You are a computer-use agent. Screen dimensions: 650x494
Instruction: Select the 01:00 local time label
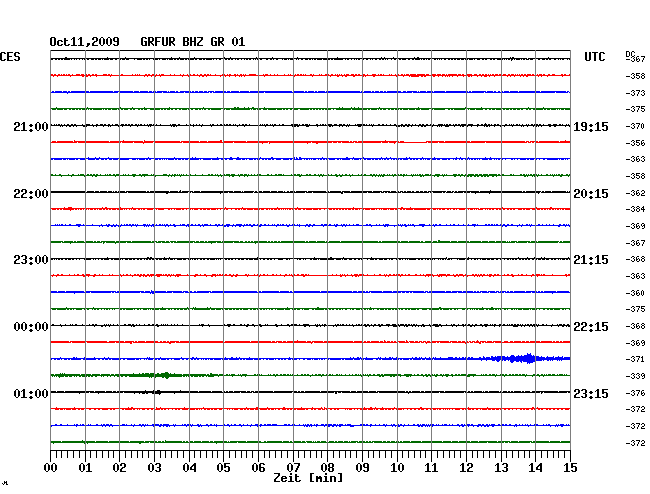tap(31, 393)
